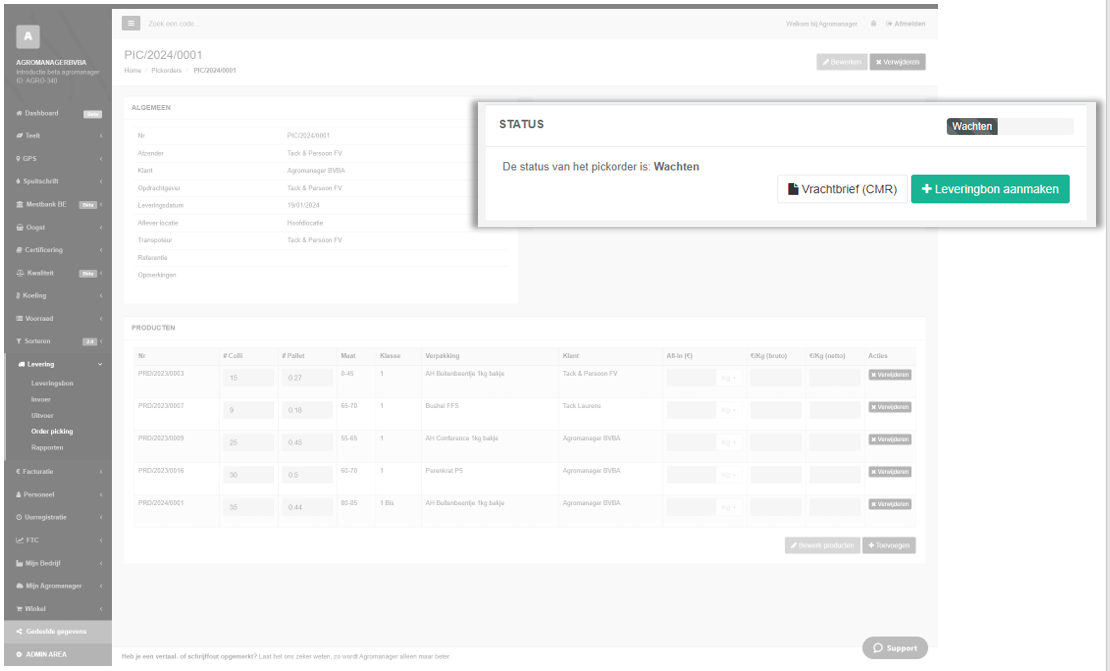Click the Leveringbon aanmaken button
The width and height of the screenshot is (1110, 671).
[x=990, y=188]
